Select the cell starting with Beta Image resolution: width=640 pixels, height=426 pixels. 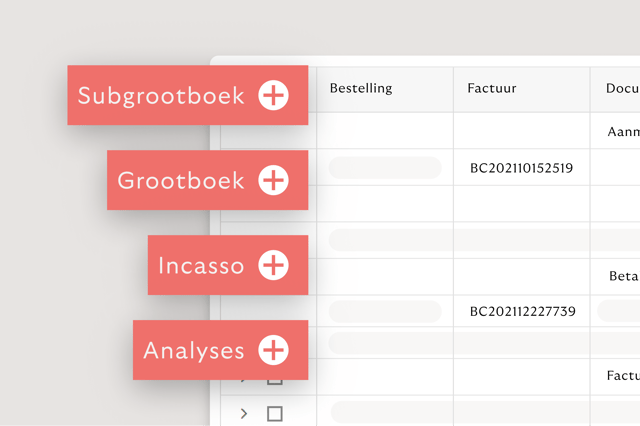pyautogui.click(x=622, y=275)
